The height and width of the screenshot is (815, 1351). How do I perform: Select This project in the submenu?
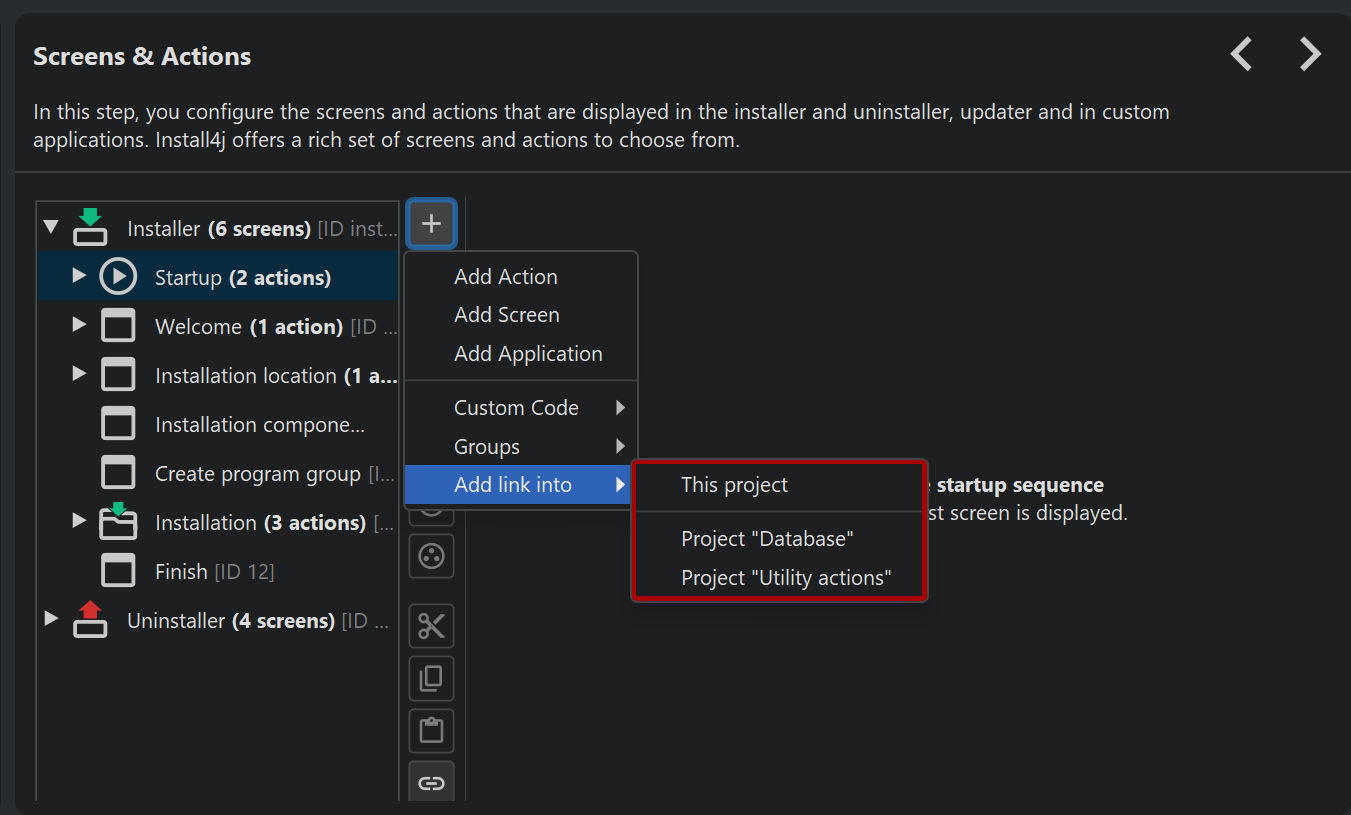click(734, 485)
